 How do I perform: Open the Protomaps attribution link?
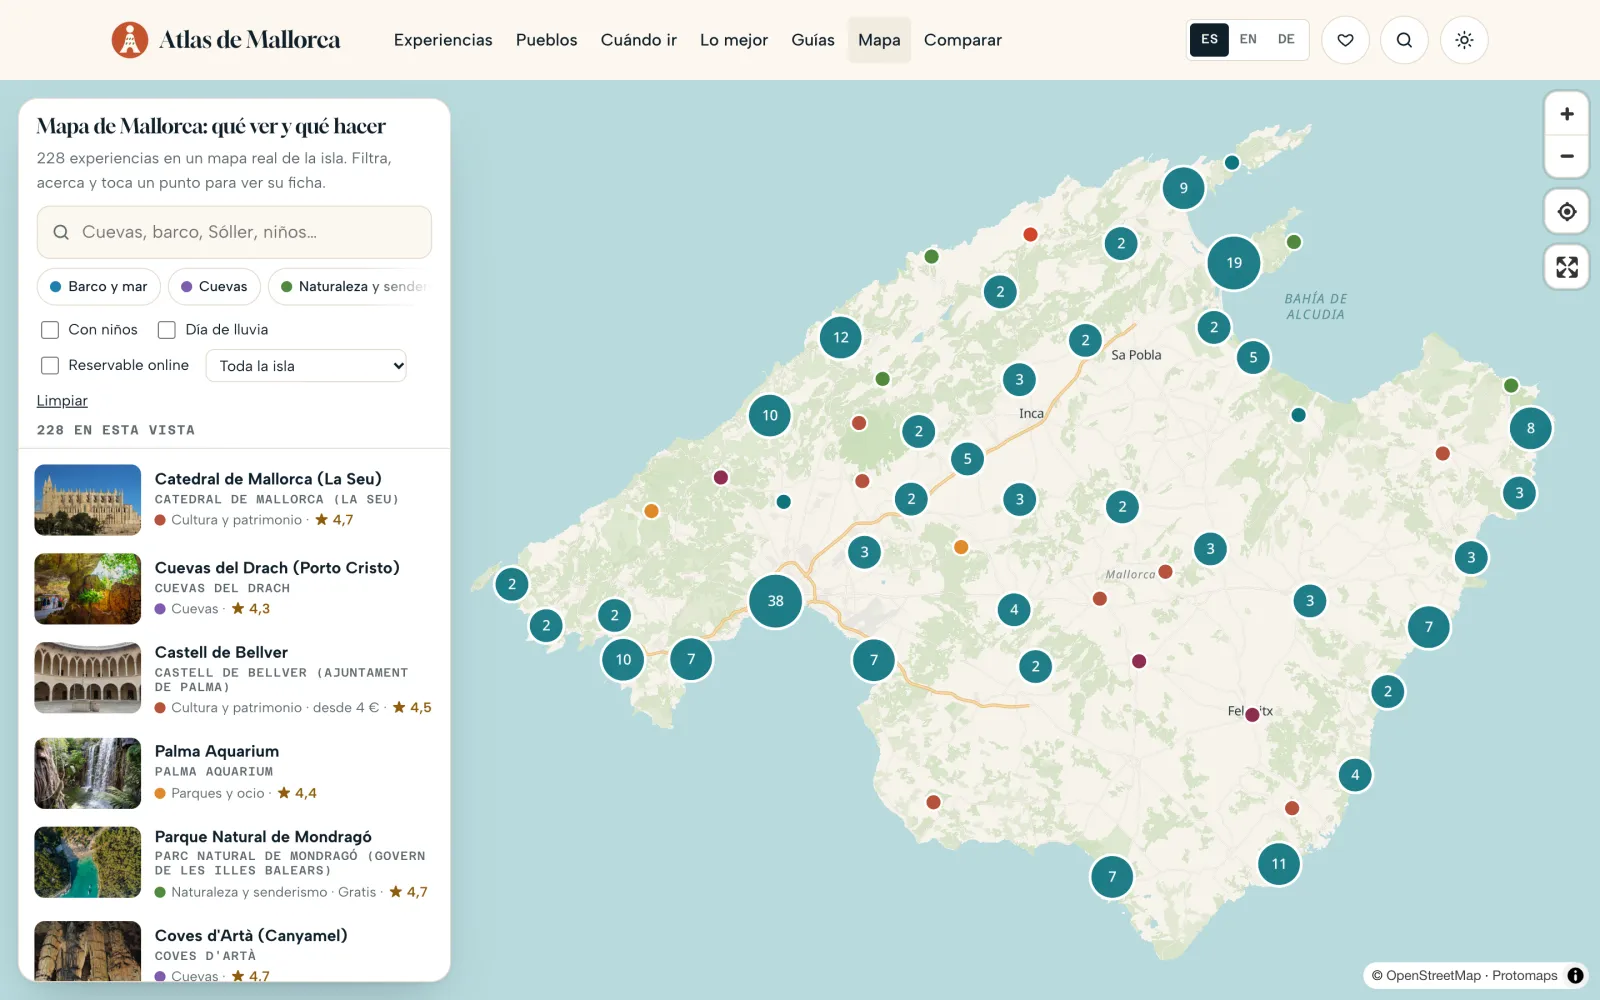[x=1525, y=976]
